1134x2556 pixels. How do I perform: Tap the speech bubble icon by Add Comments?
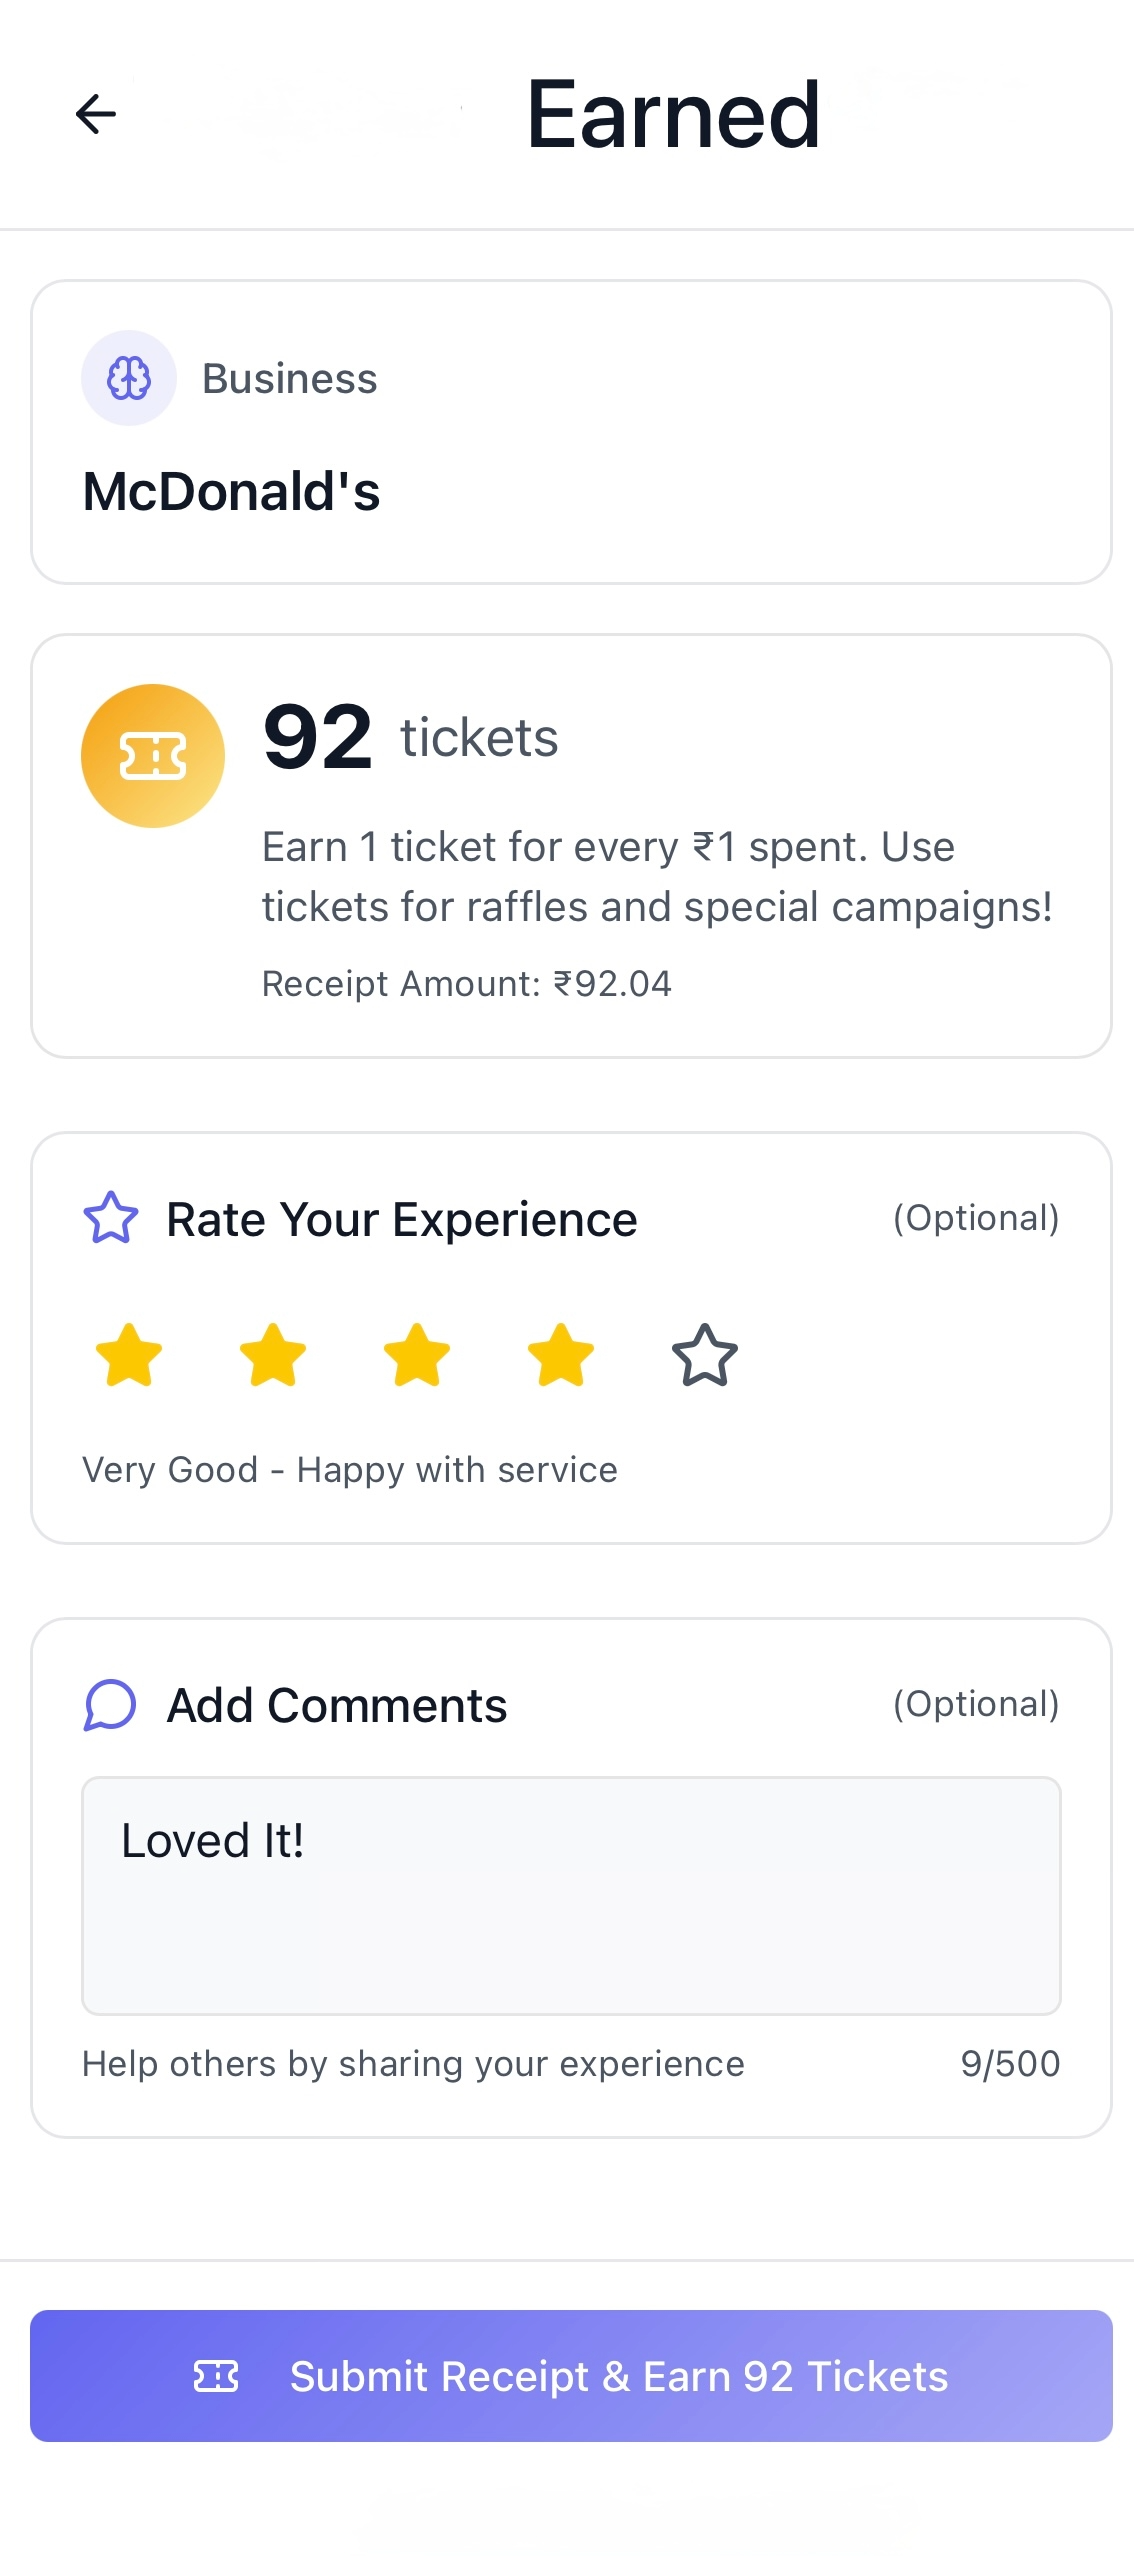(110, 1704)
